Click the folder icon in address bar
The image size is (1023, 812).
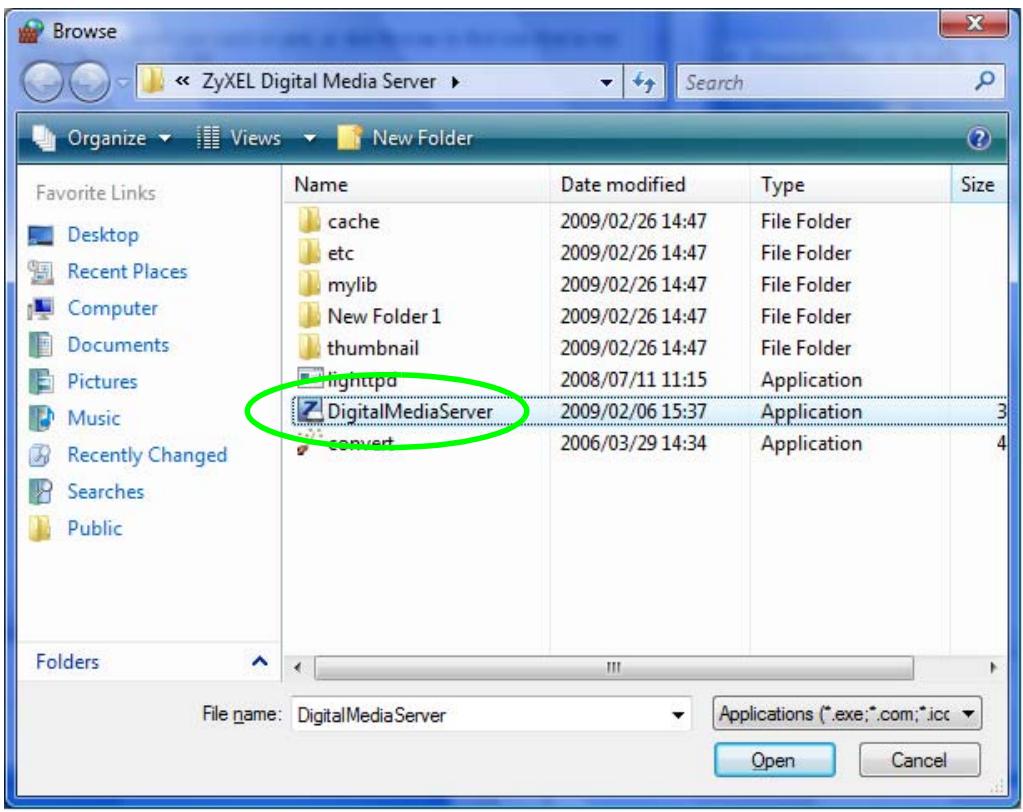152,82
